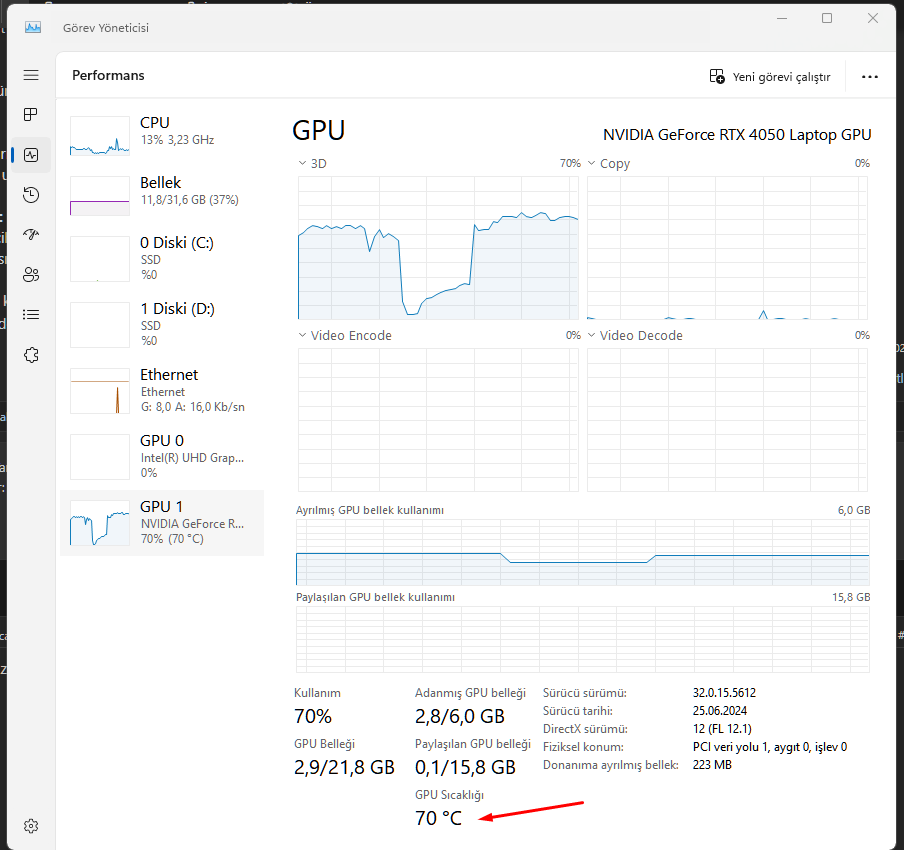The image size is (904, 850).
Task: Expand the Video Encode engine dropdown
Action: 302,335
